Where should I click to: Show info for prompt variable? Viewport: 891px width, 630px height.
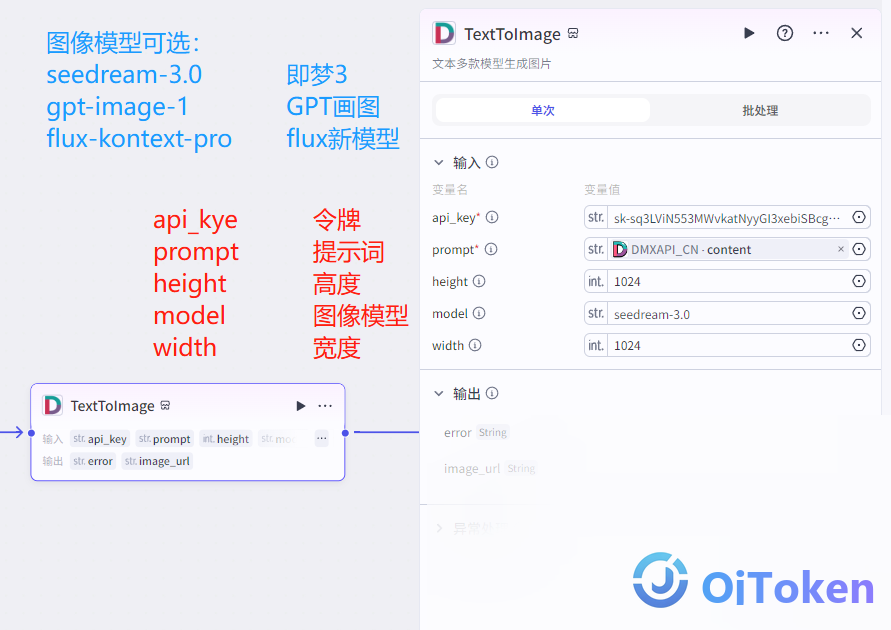(491, 249)
